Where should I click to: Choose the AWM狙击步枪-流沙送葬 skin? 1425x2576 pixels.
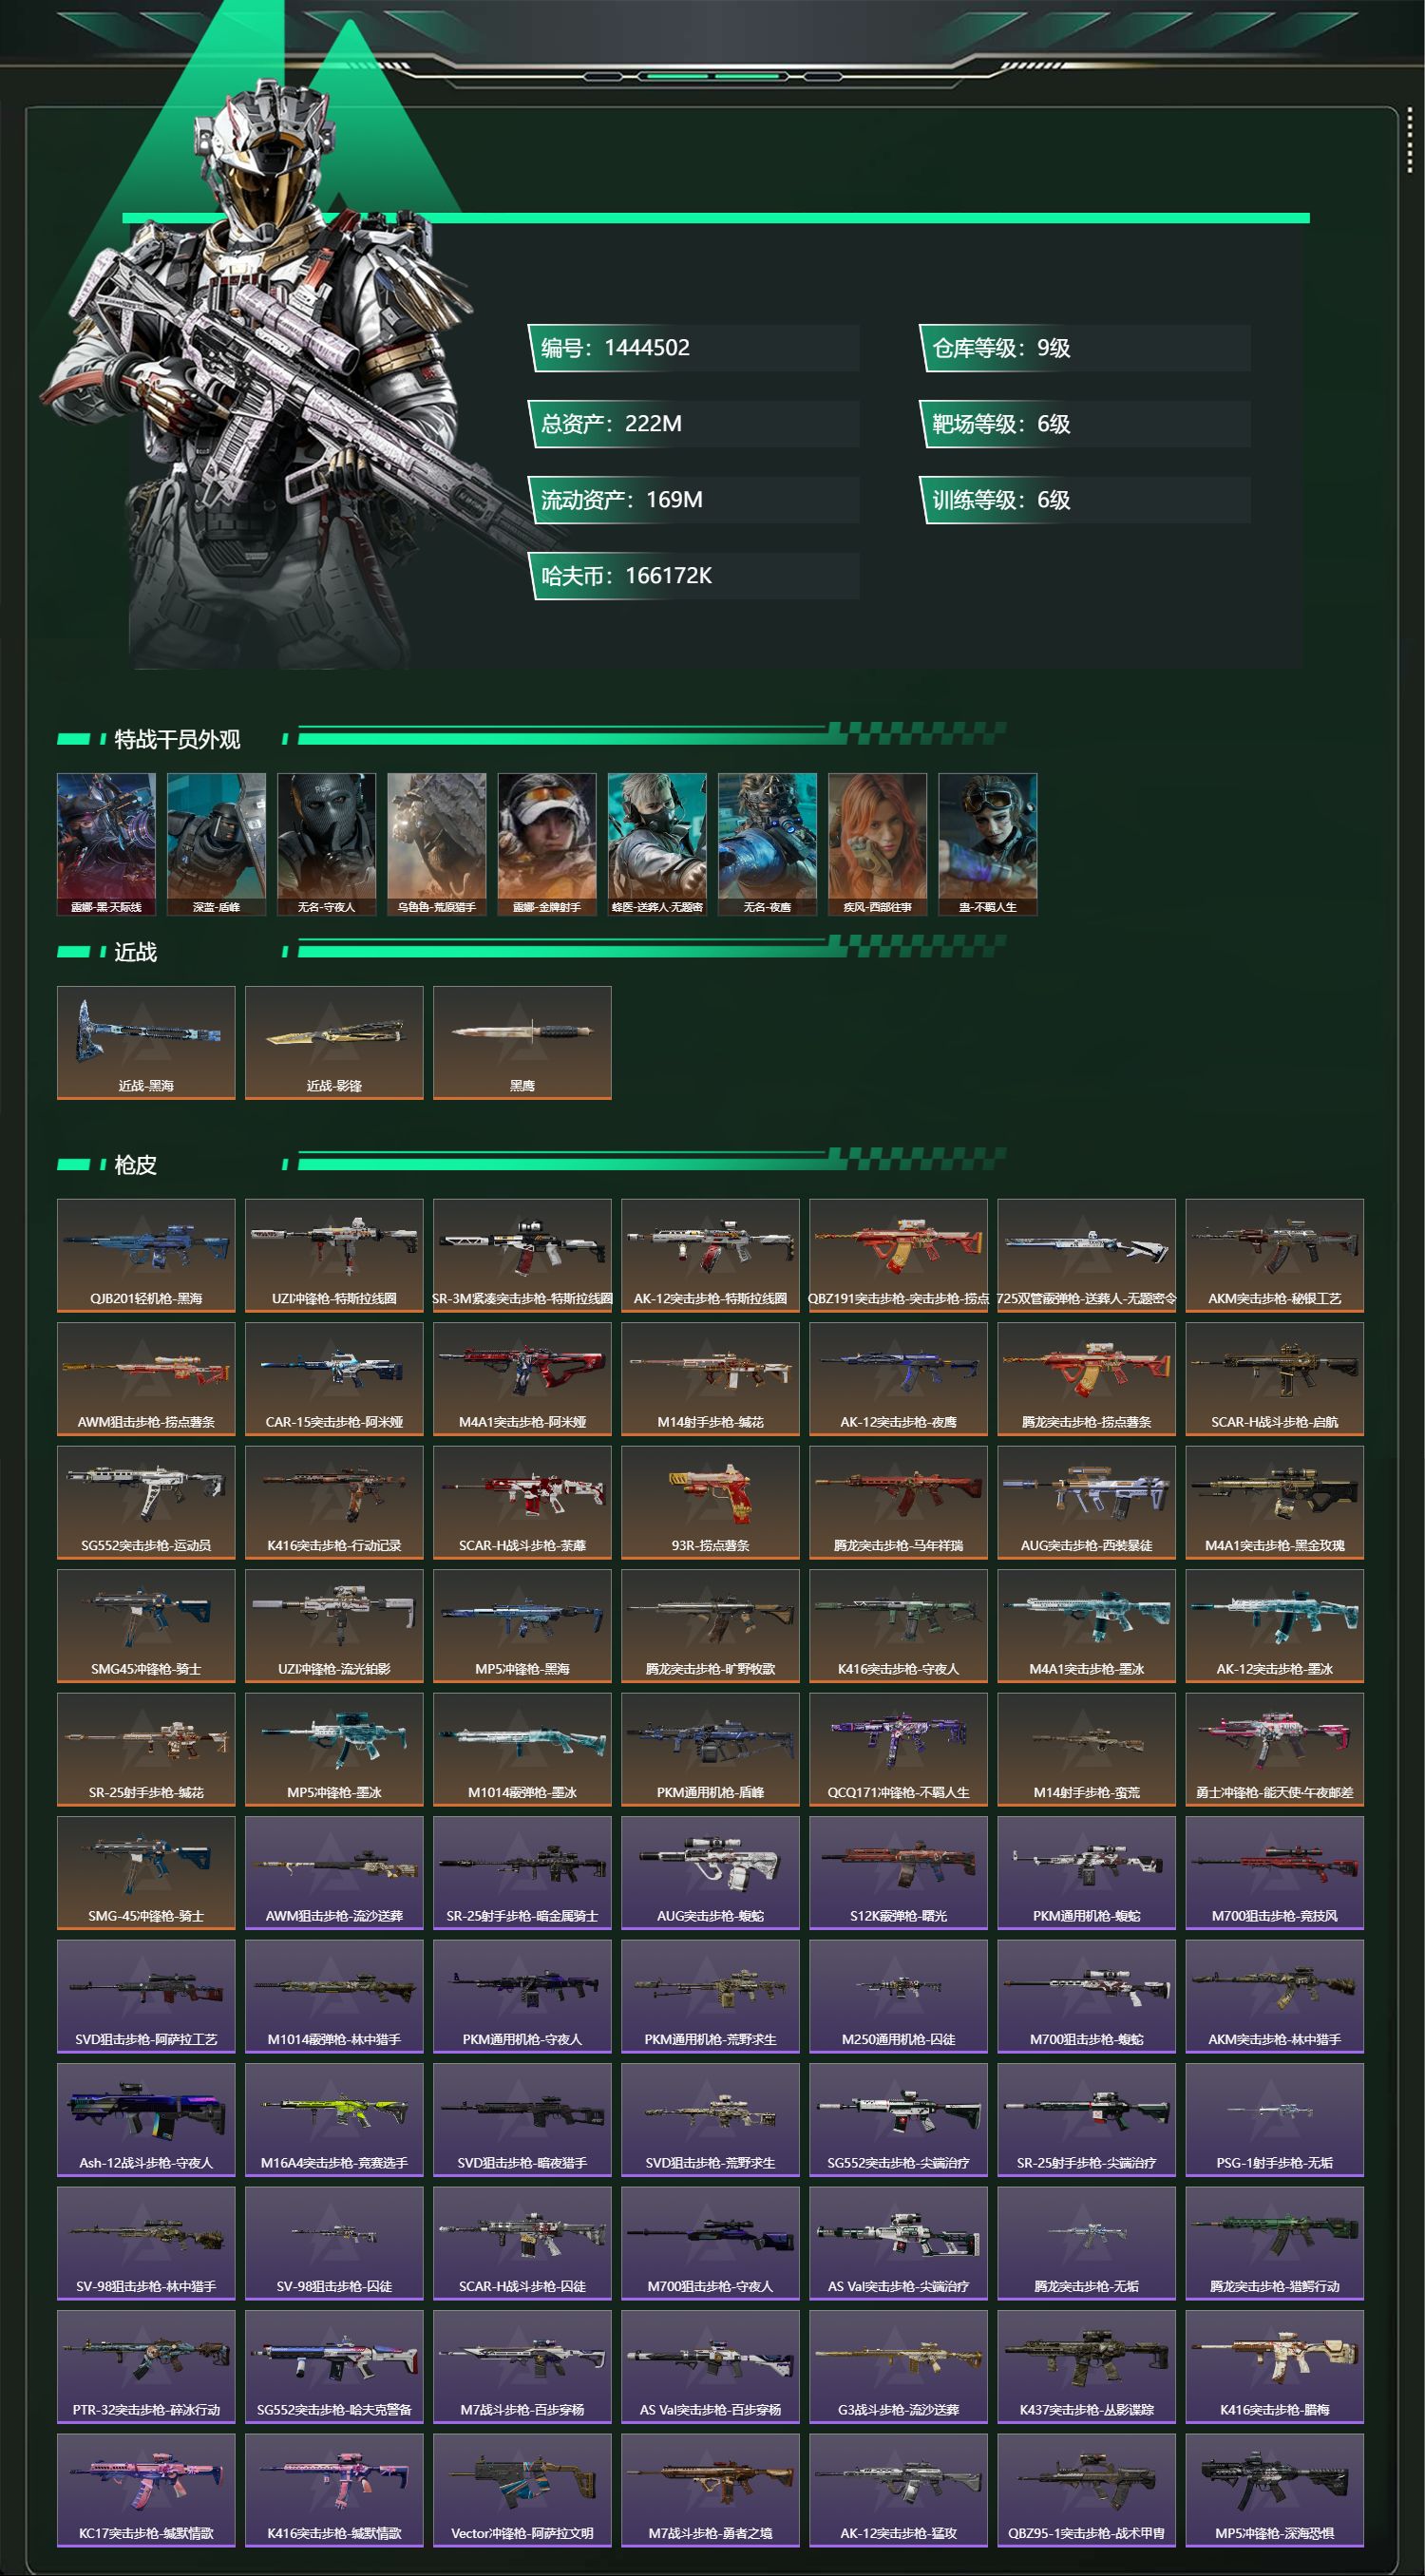334,1873
